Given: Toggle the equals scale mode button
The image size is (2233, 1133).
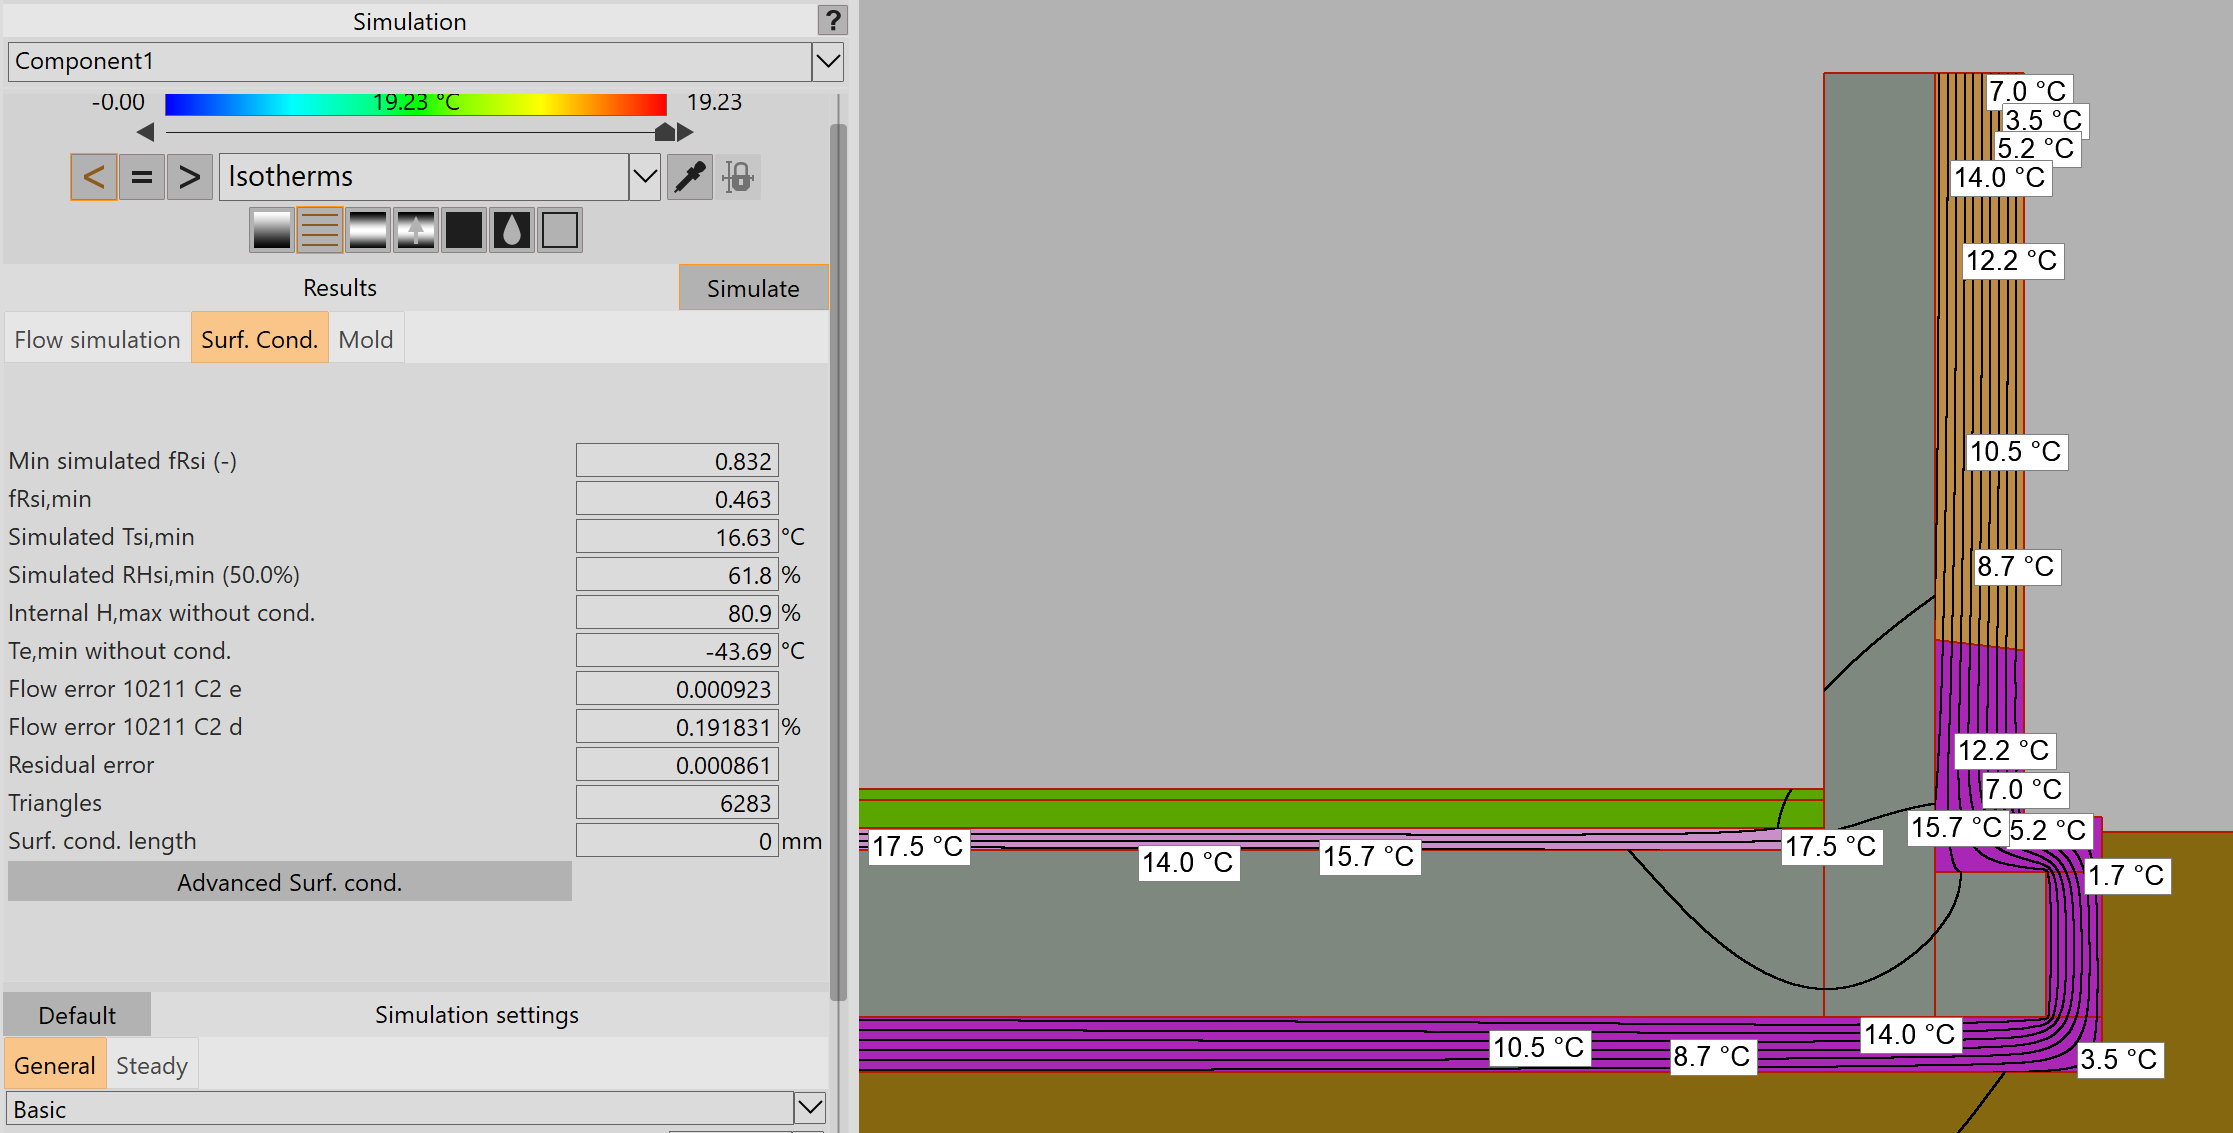Looking at the screenshot, I should click(141, 176).
